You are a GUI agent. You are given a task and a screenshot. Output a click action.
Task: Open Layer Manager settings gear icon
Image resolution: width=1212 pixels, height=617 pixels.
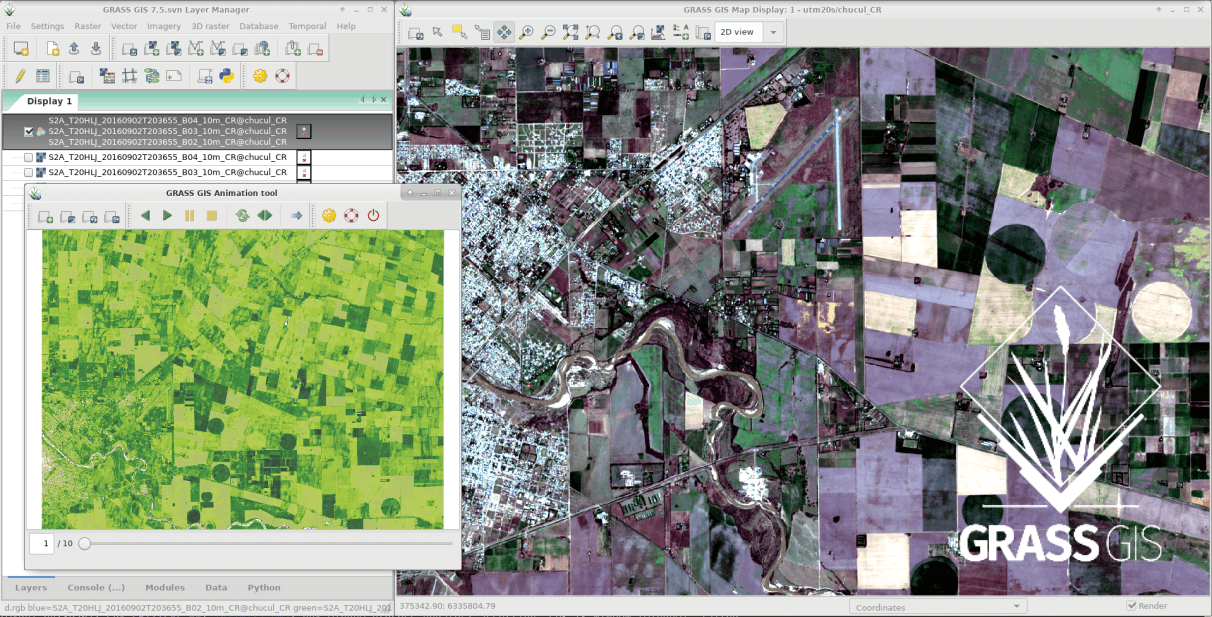(260, 75)
